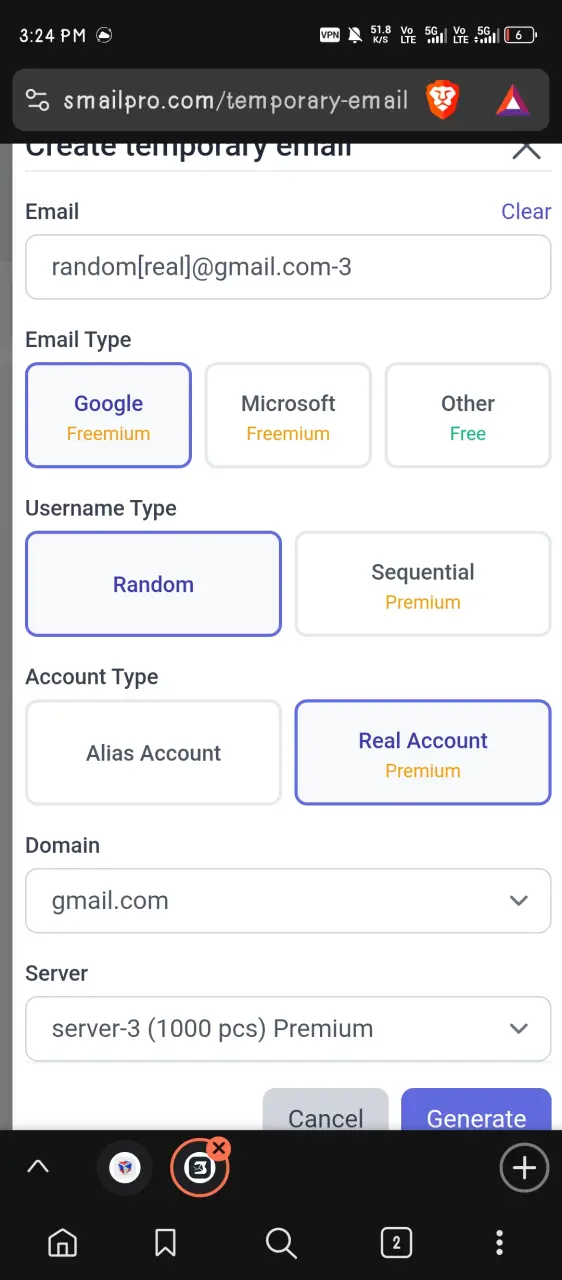Open bookmarks icon in bottom bar
Screen dimensions: 562x1280
(x=166, y=1243)
